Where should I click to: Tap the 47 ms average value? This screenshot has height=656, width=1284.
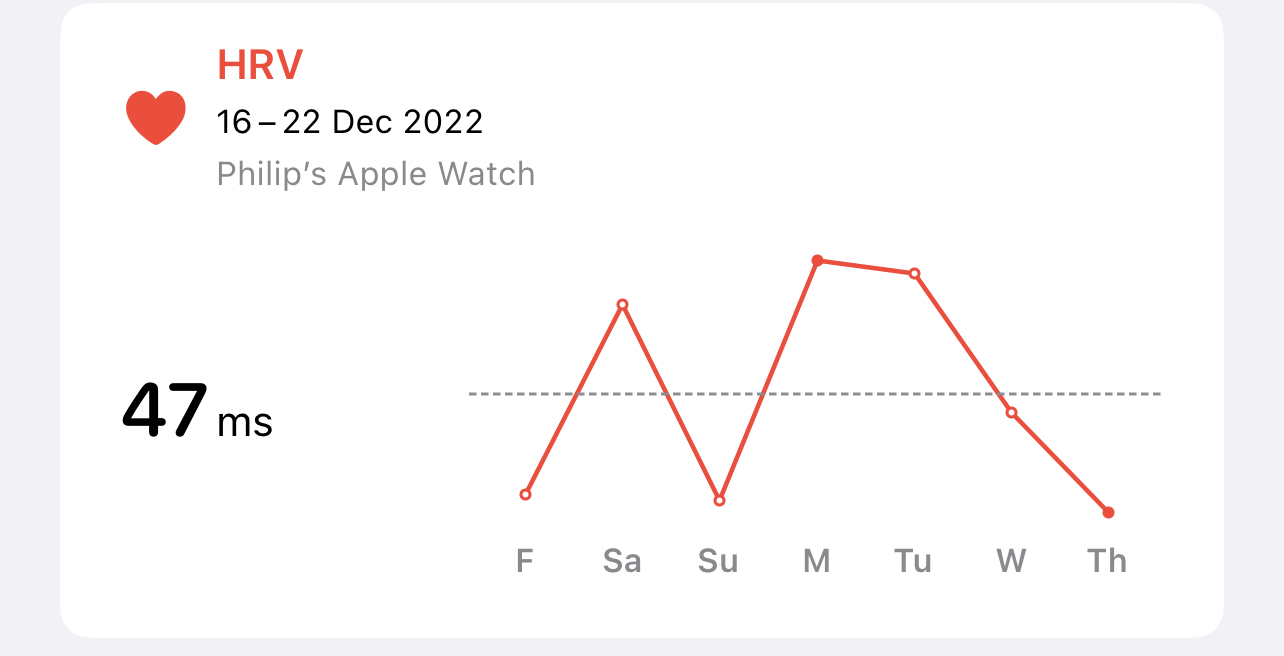(197, 411)
